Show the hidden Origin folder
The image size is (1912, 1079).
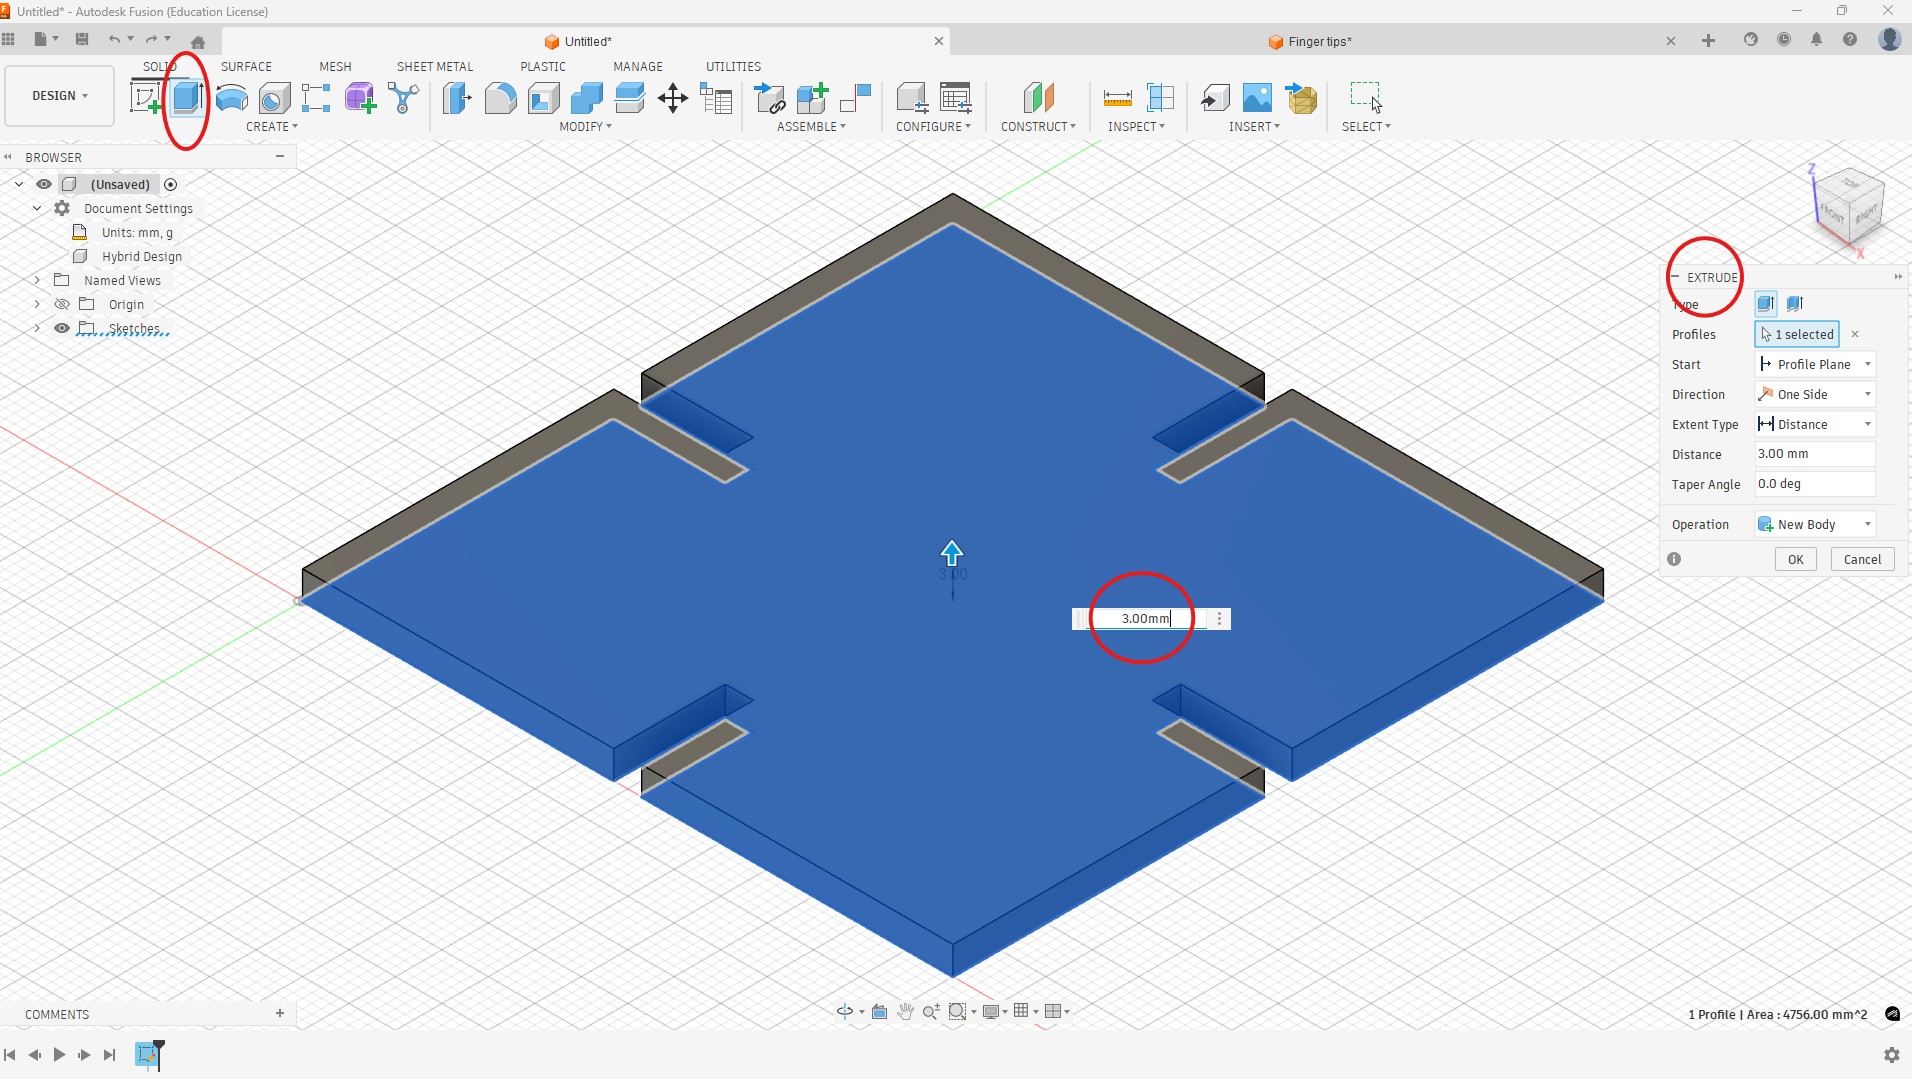point(62,304)
